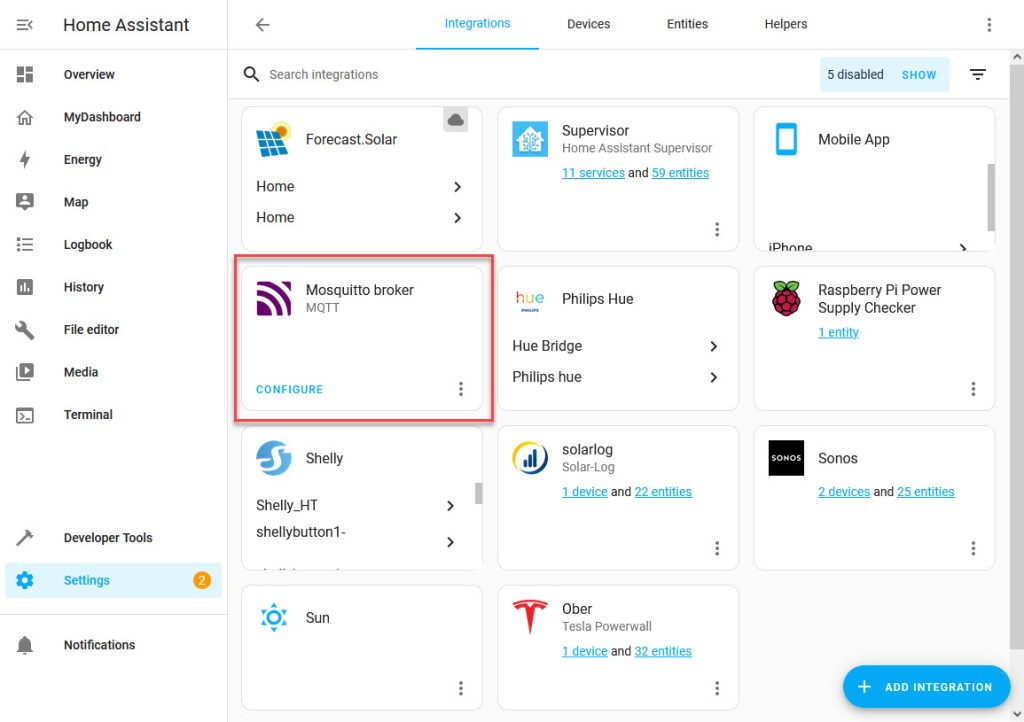Open Terminal in the sidebar

88,415
